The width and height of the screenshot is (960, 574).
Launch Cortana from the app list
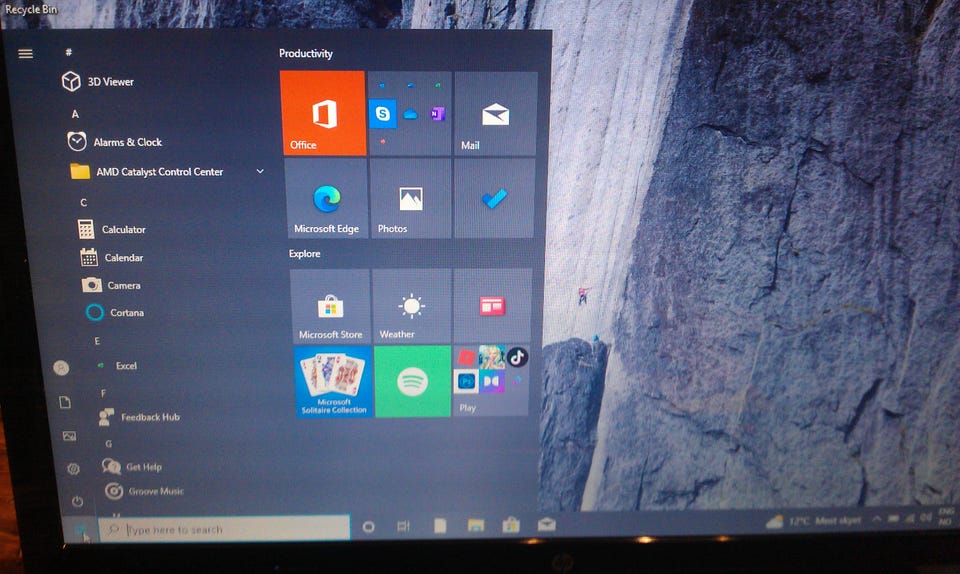[x=115, y=313]
